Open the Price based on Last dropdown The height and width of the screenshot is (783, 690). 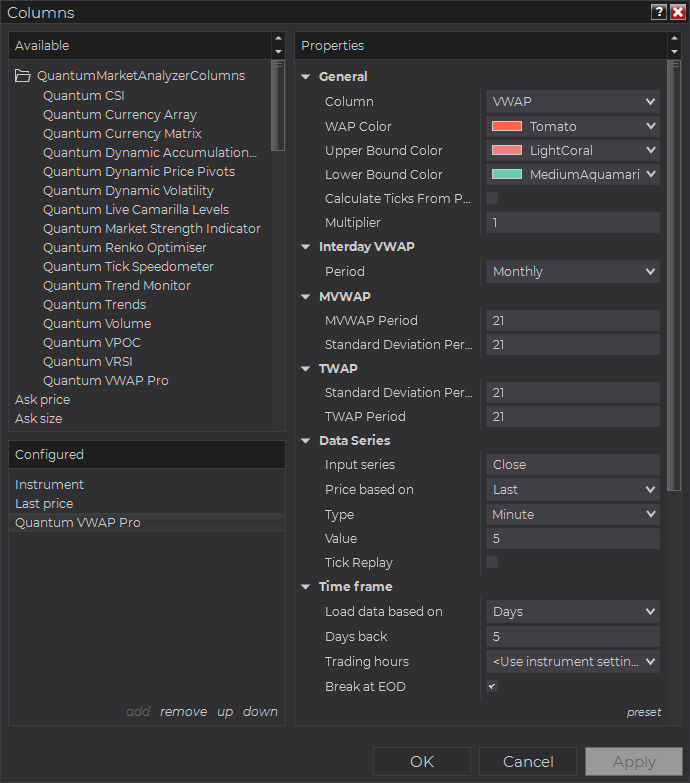(573, 489)
